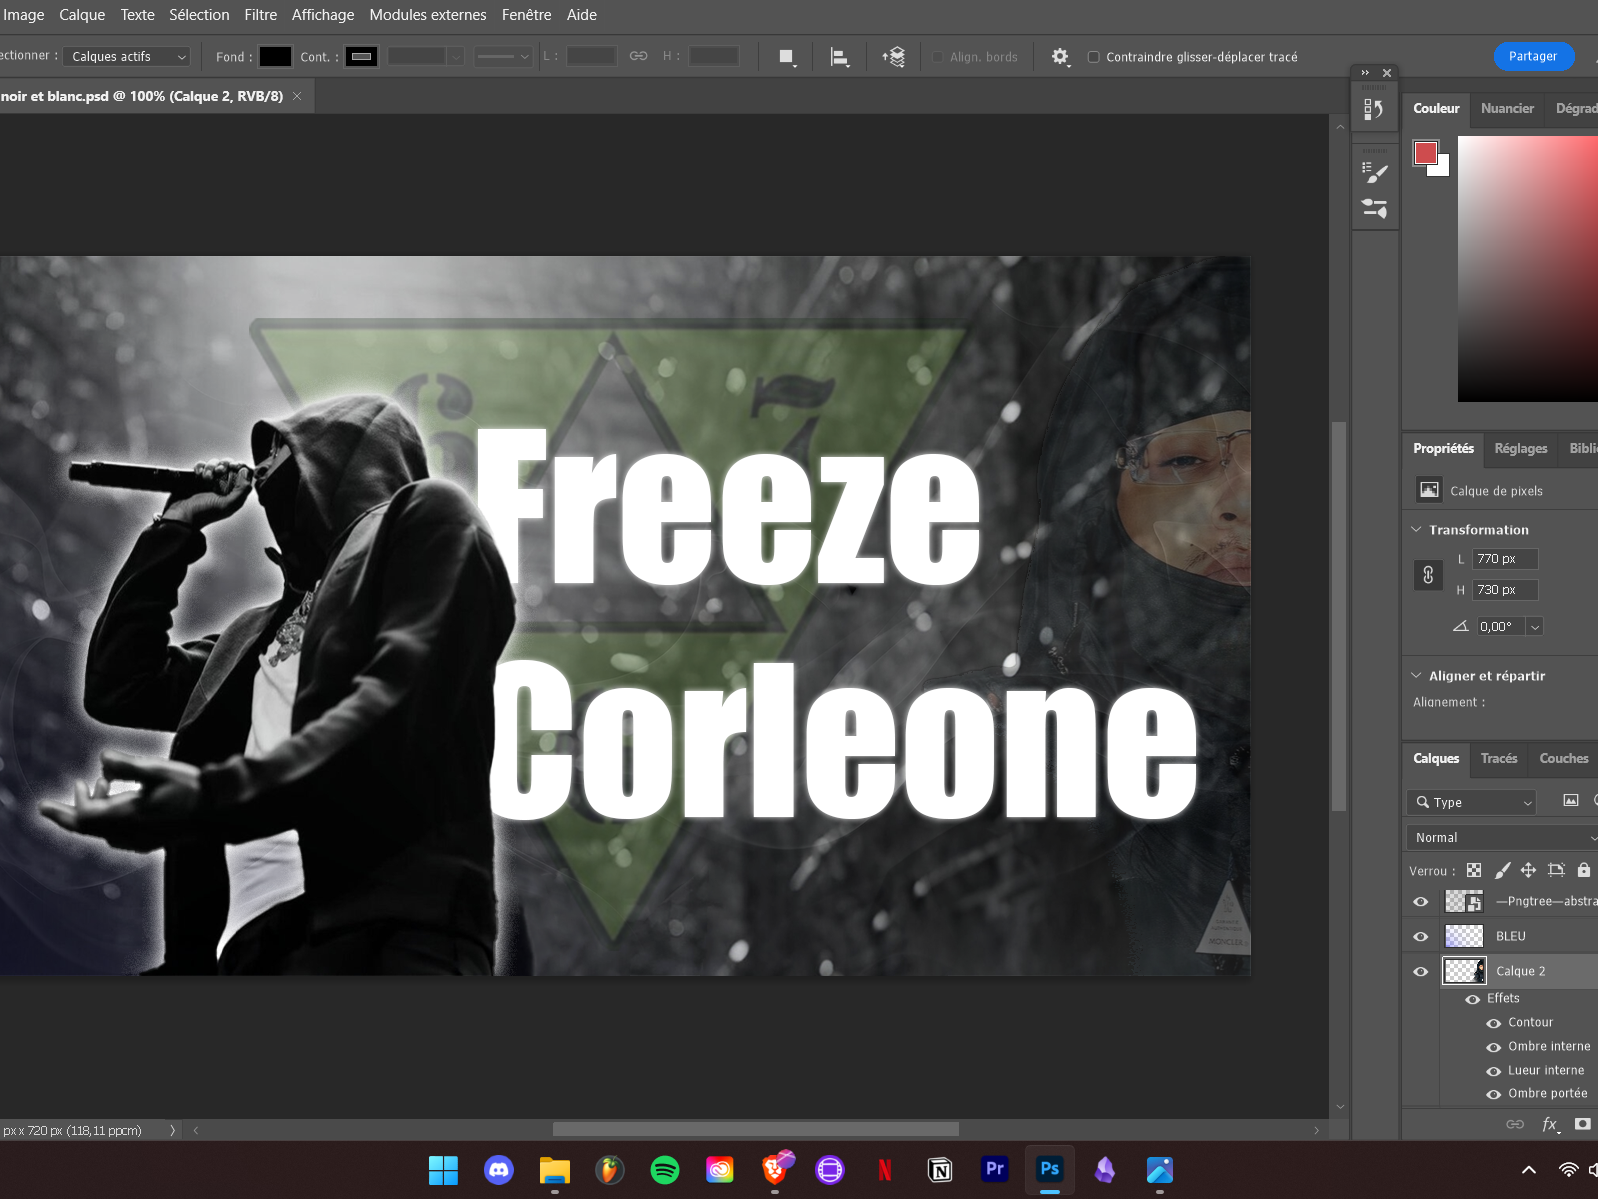Hide the Lueur interne effect
The image size is (1598, 1199).
click(x=1493, y=1071)
